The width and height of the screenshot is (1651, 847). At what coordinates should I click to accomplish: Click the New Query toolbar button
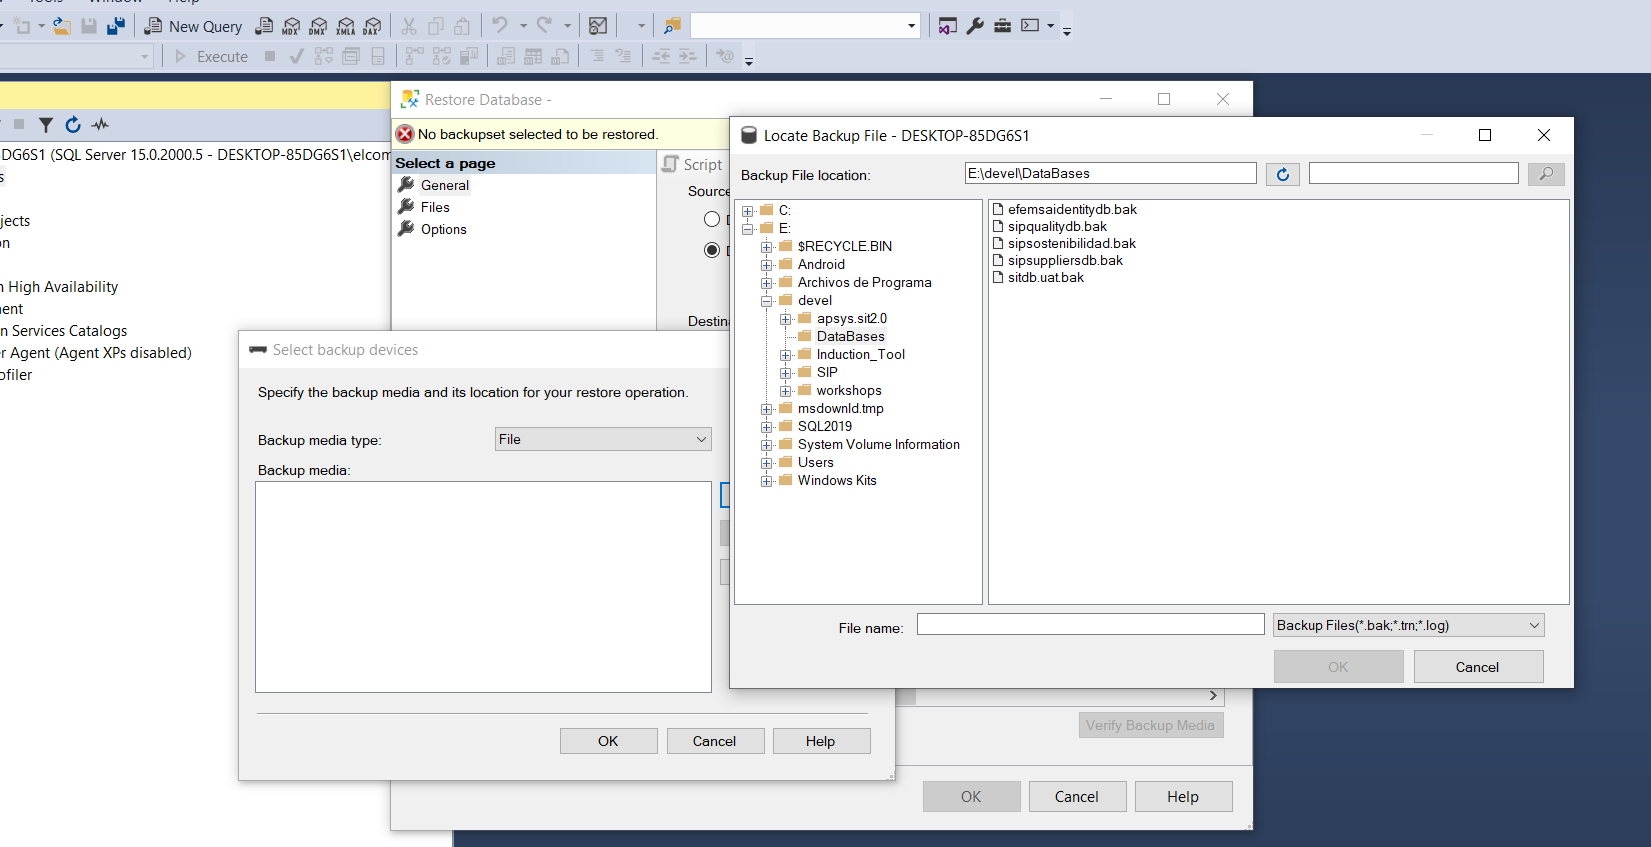click(194, 26)
